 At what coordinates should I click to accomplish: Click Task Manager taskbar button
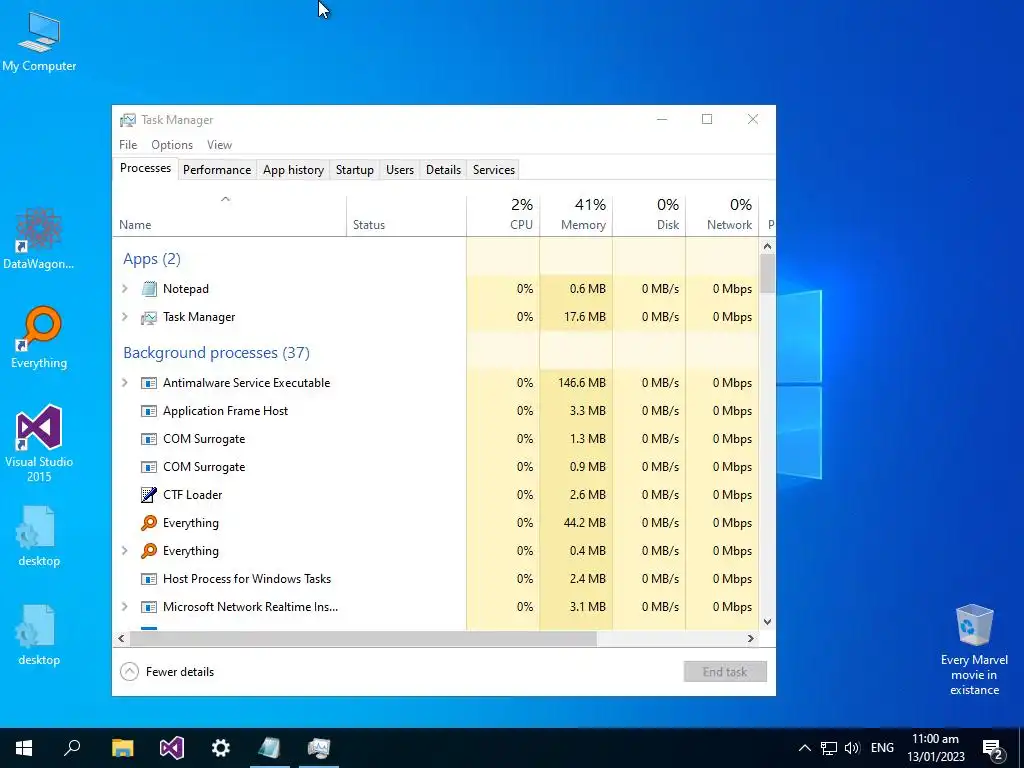319,748
